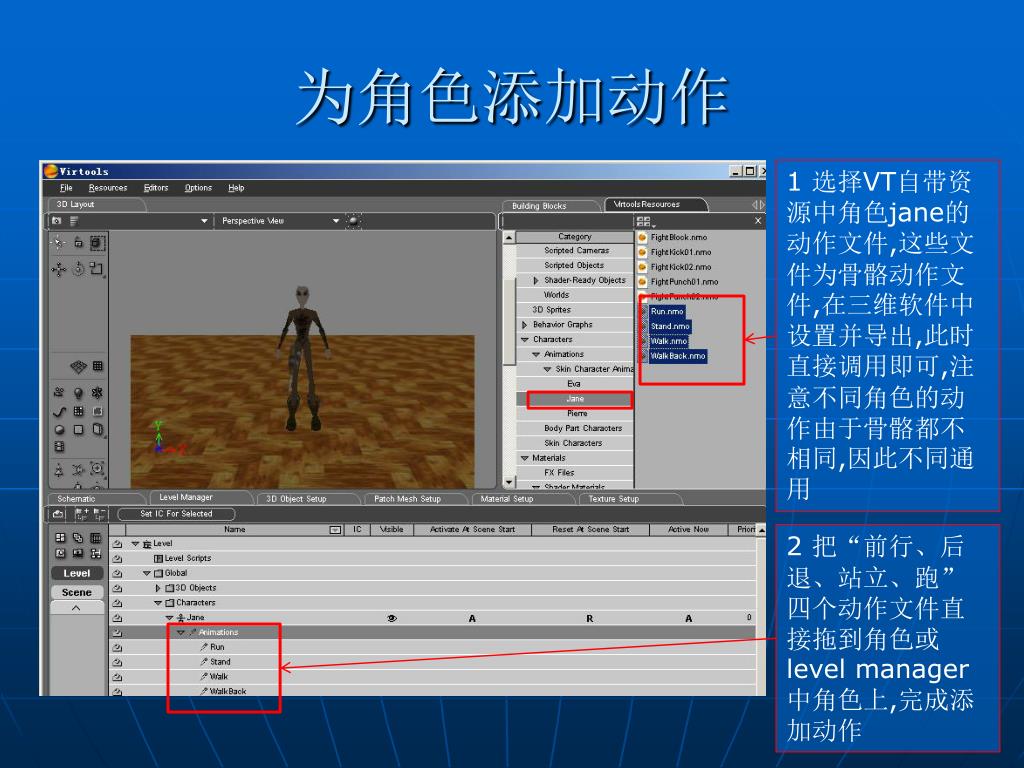The width and height of the screenshot is (1024, 768).
Task: Open the dropdown arrow left of Perspective View
Action: point(204,221)
